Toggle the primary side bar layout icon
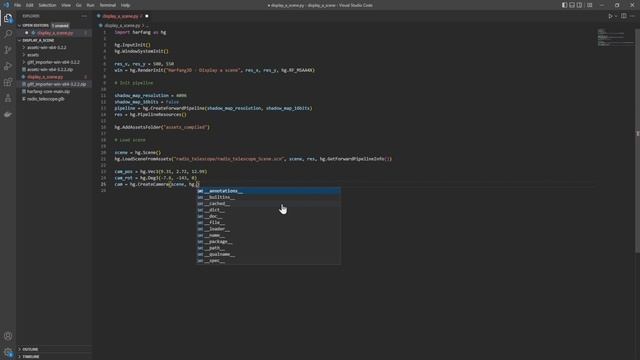Image resolution: width=640 pixels, height=360 pixels. pos(564,5)
